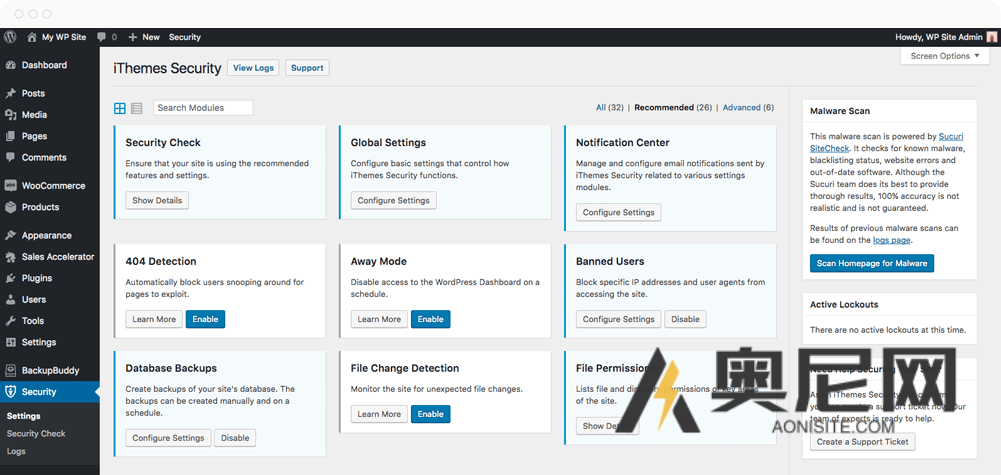Click the Support button near title
This screenshot has width=1001, height=475.
(307, 68)
